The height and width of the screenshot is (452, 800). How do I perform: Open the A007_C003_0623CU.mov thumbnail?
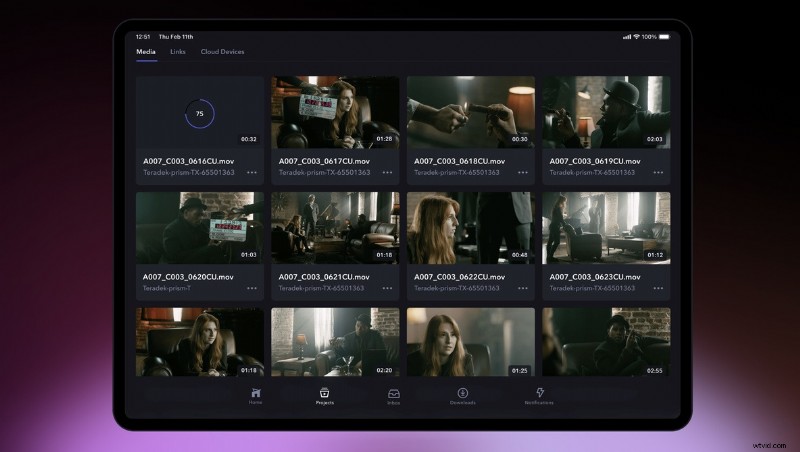(606, 228)
